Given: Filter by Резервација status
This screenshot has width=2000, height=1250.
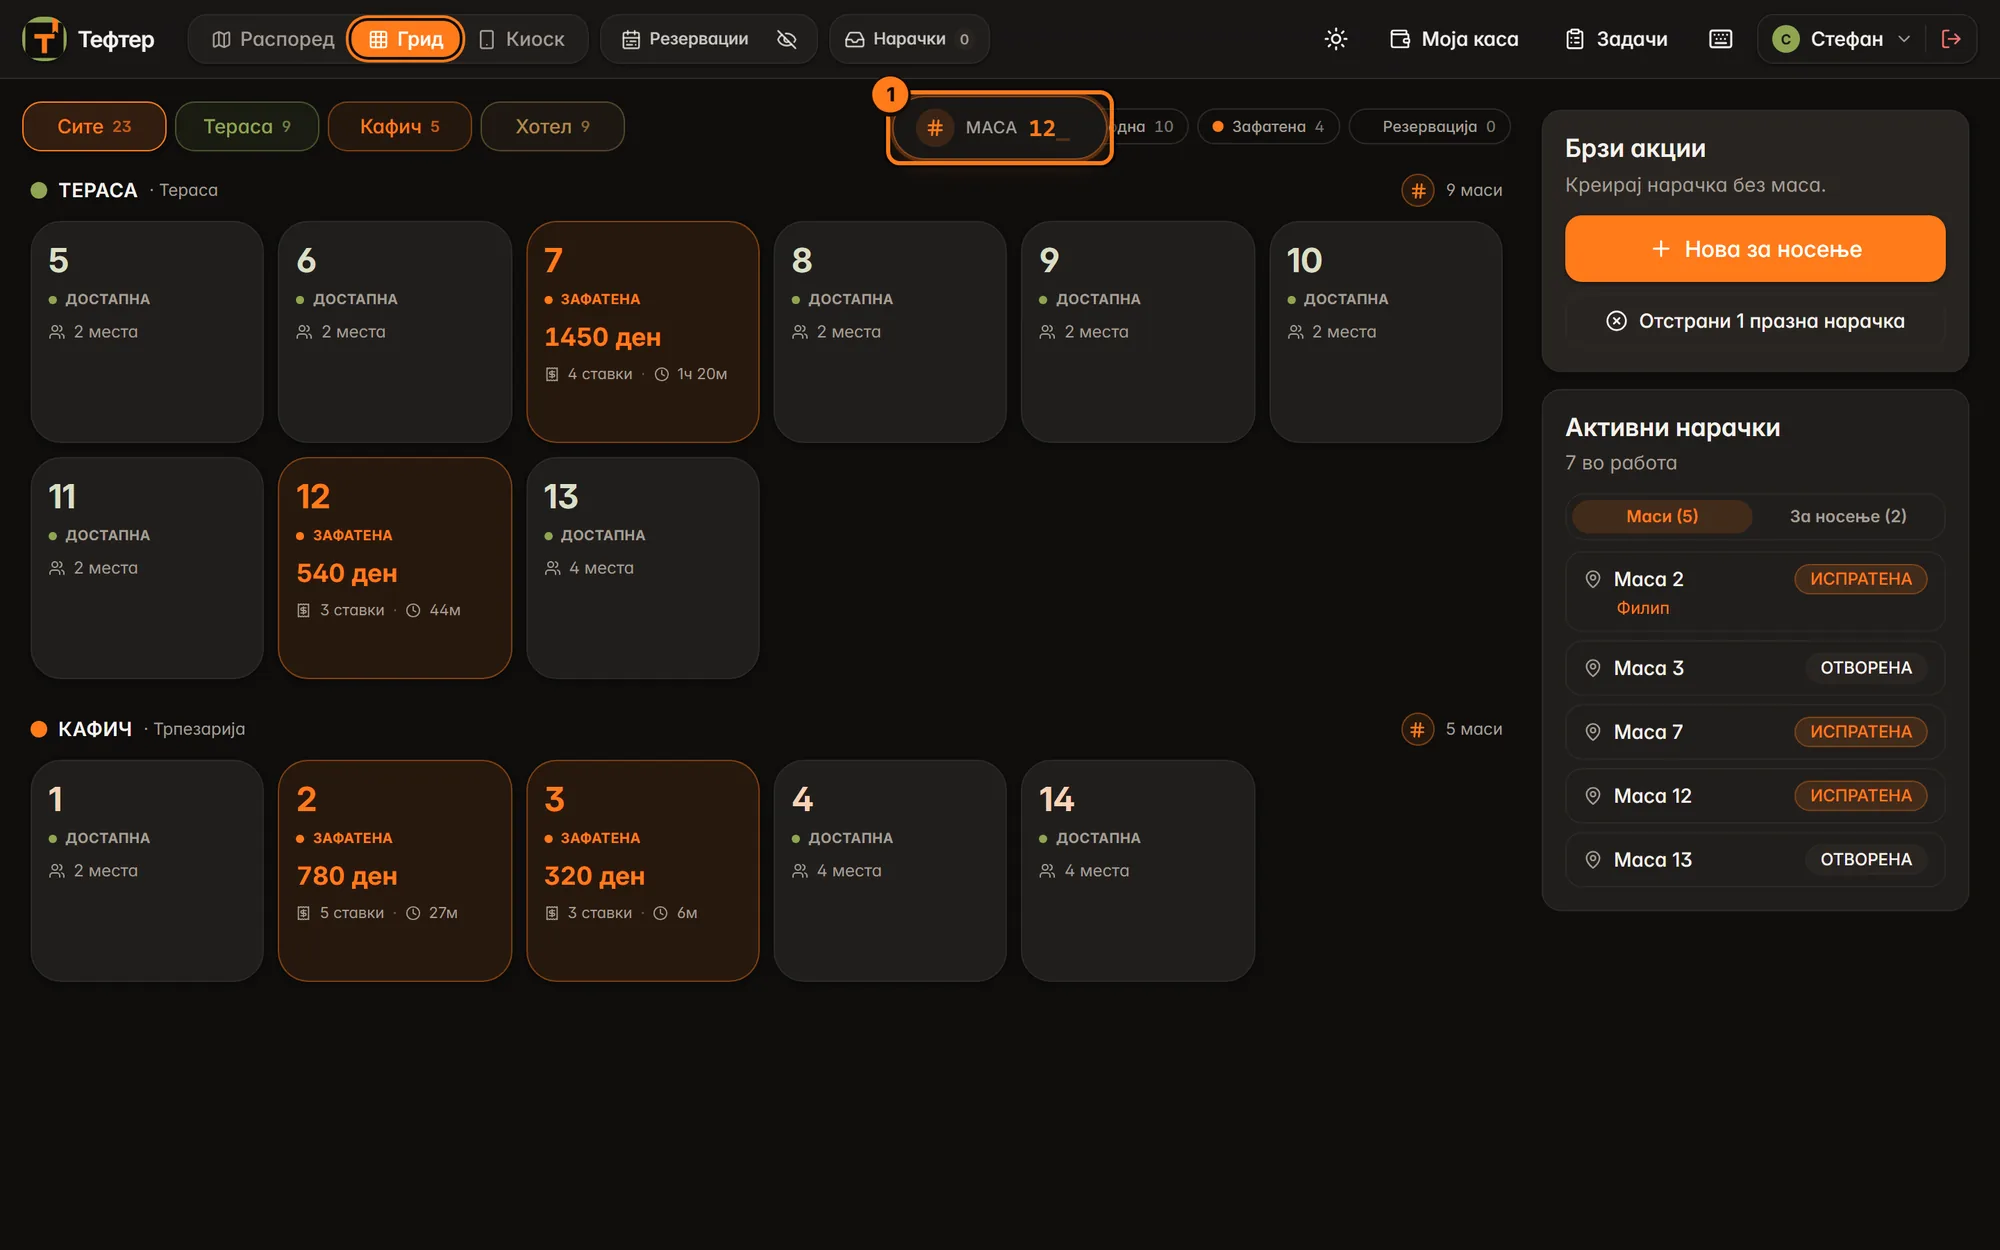Looking at the screenshot, I should (x=1430, y=126).
